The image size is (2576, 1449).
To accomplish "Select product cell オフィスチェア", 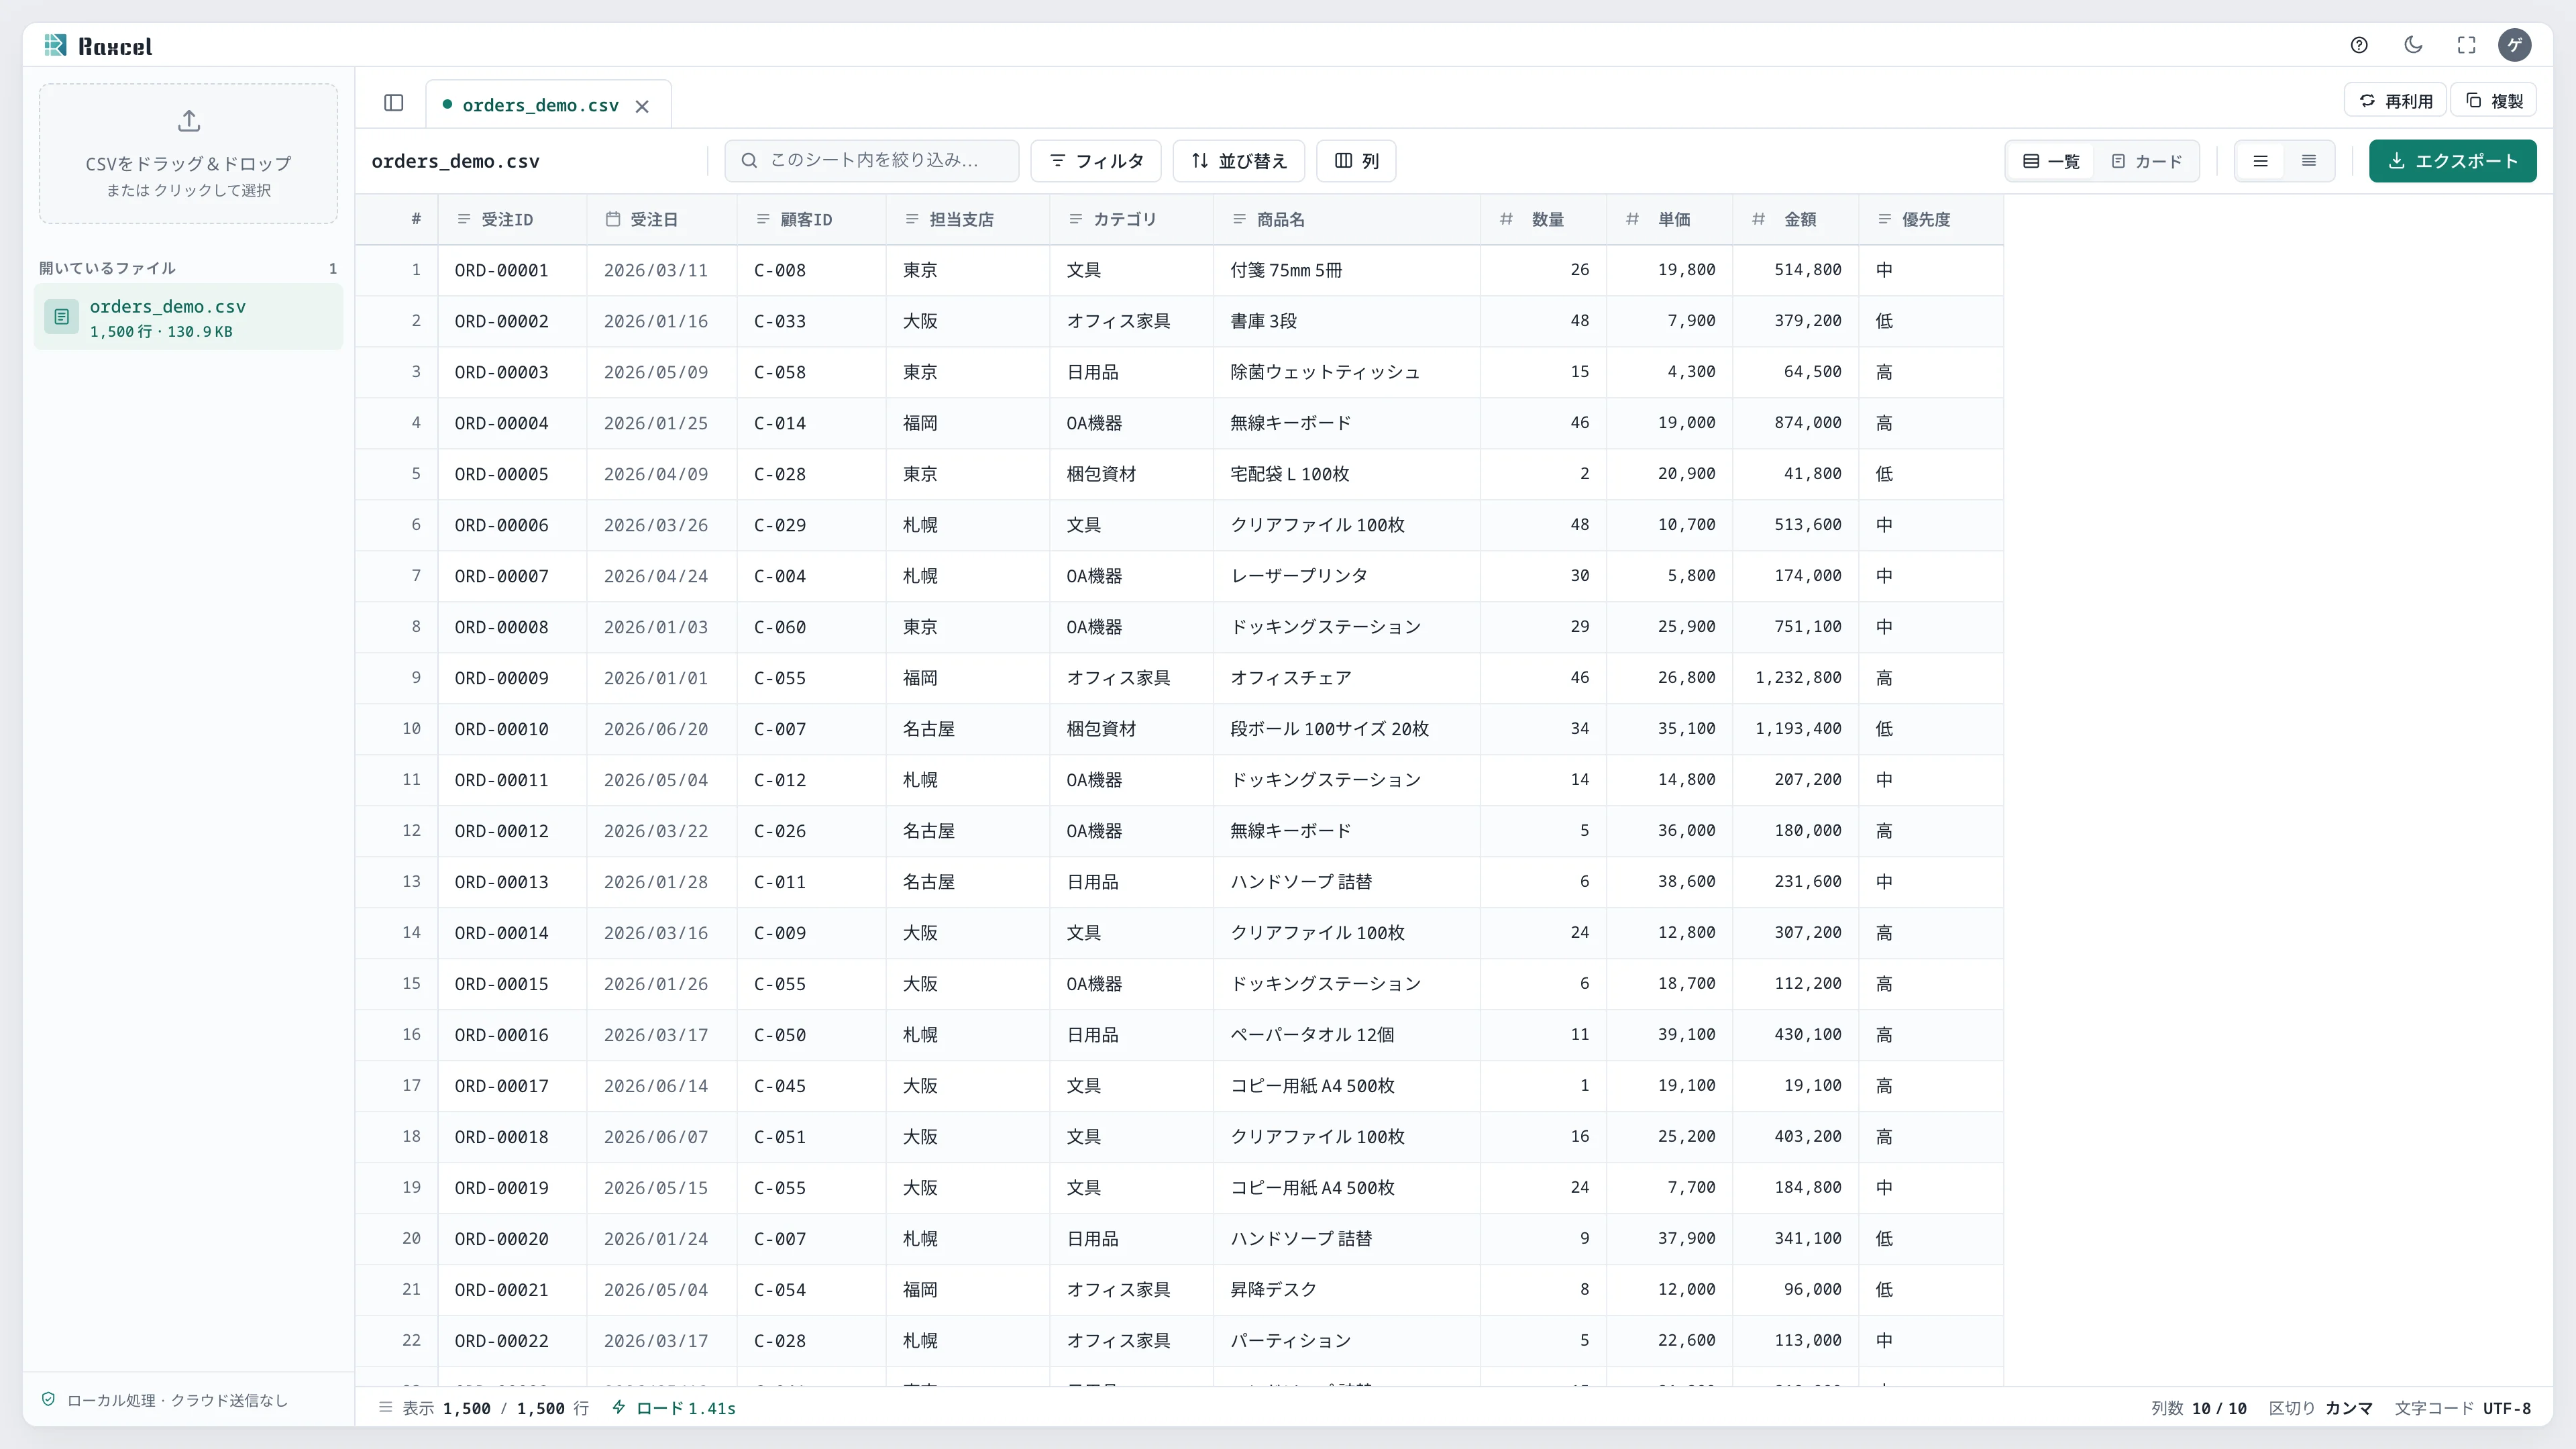I will coord(1347,678).
